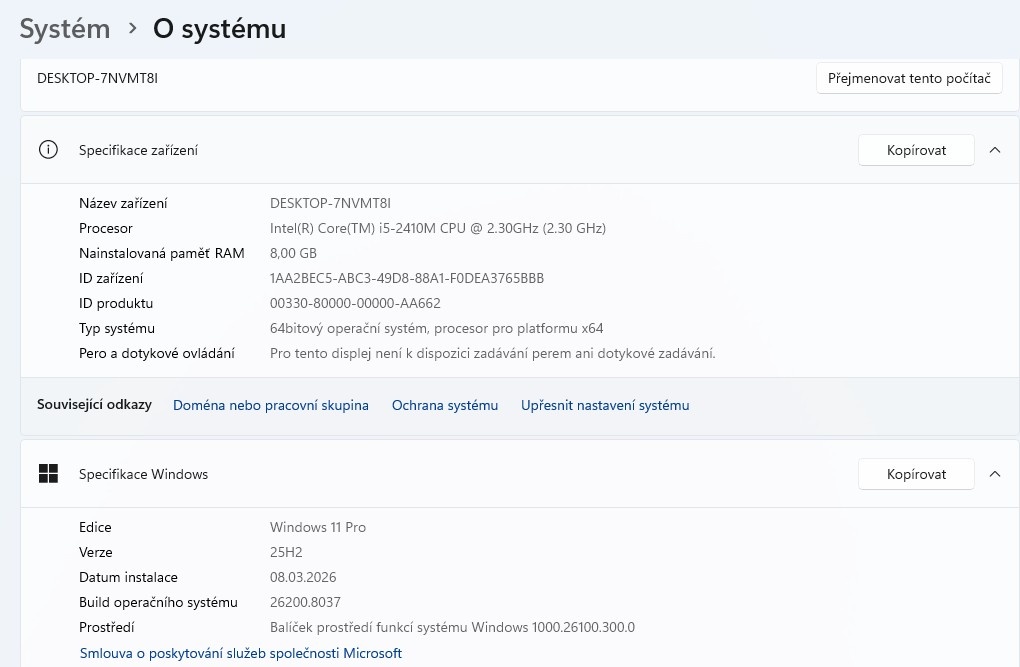
Task: Select the version value 25H2
Action: click(286, 552)
